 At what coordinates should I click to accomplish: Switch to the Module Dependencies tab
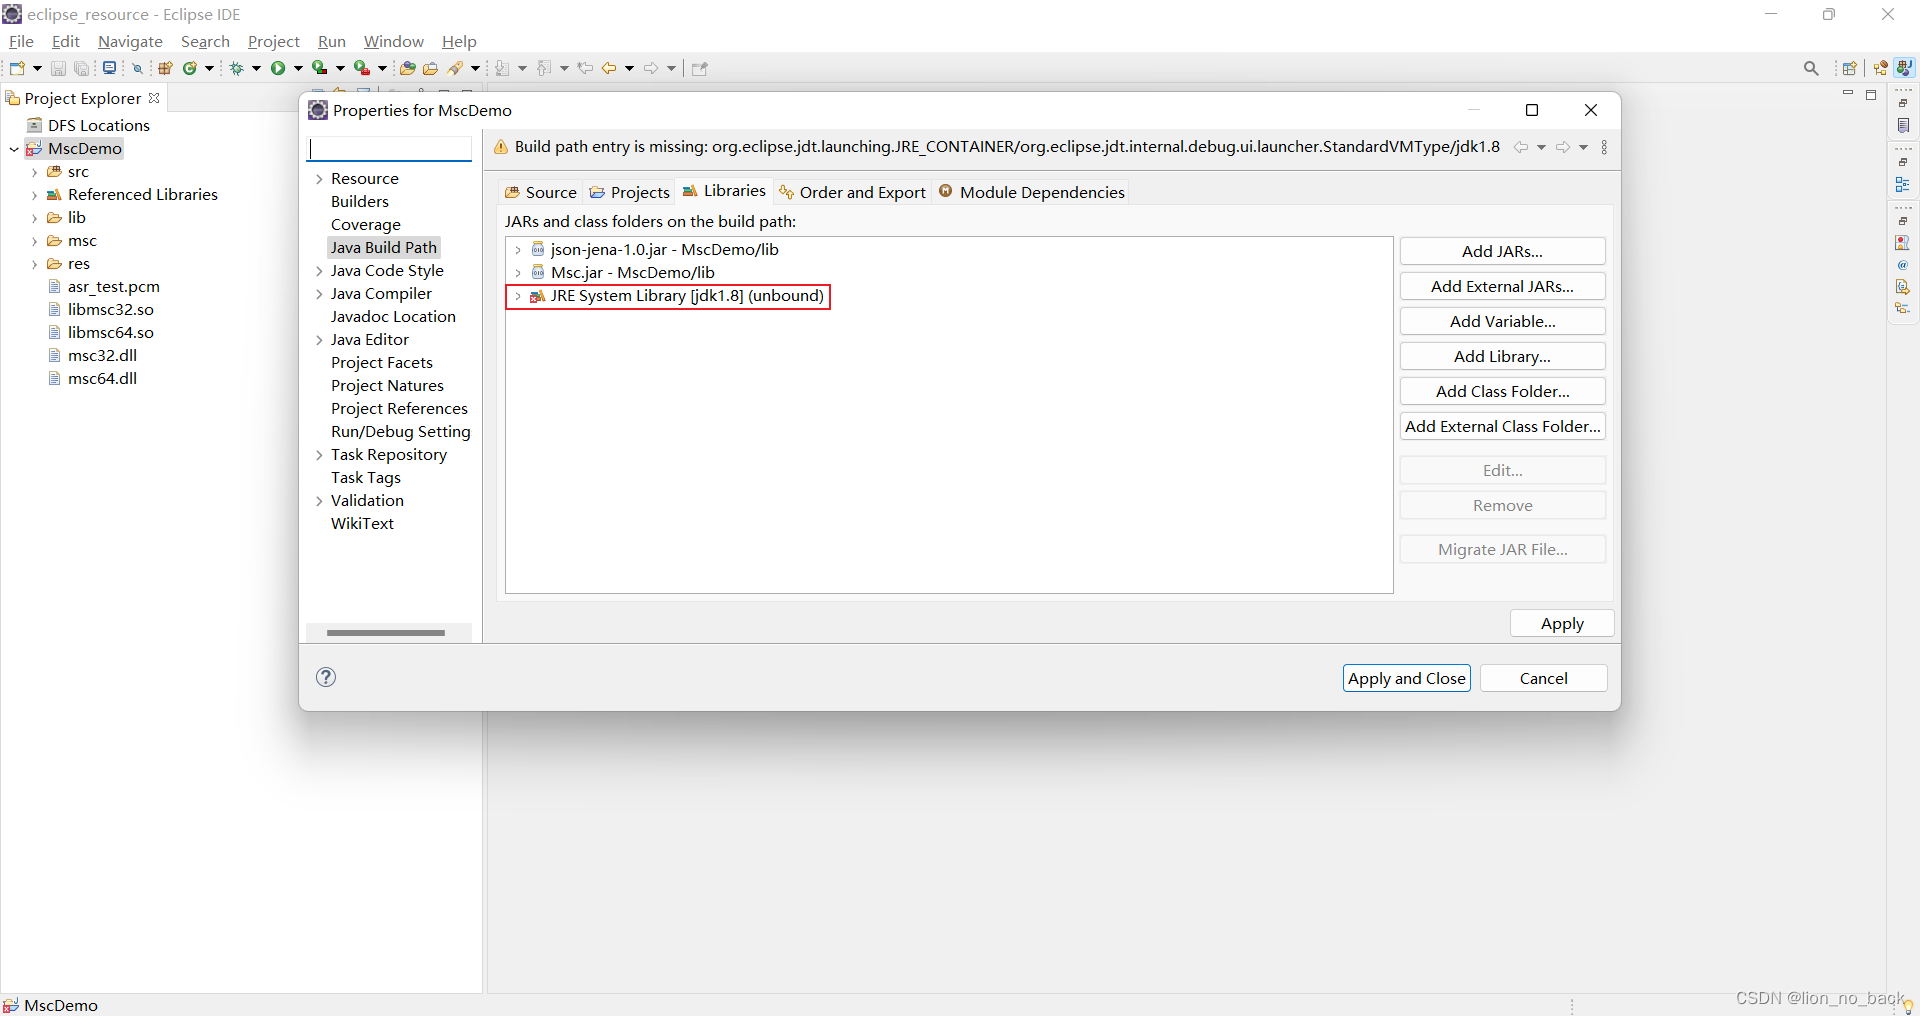[x=1031, y=192]
